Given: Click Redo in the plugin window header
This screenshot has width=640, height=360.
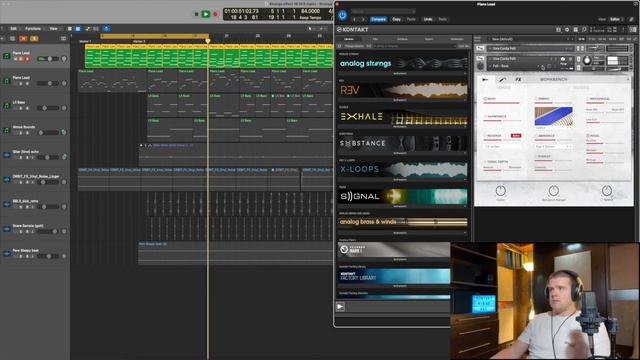Looking at the screenshot, I should point(442,19).
